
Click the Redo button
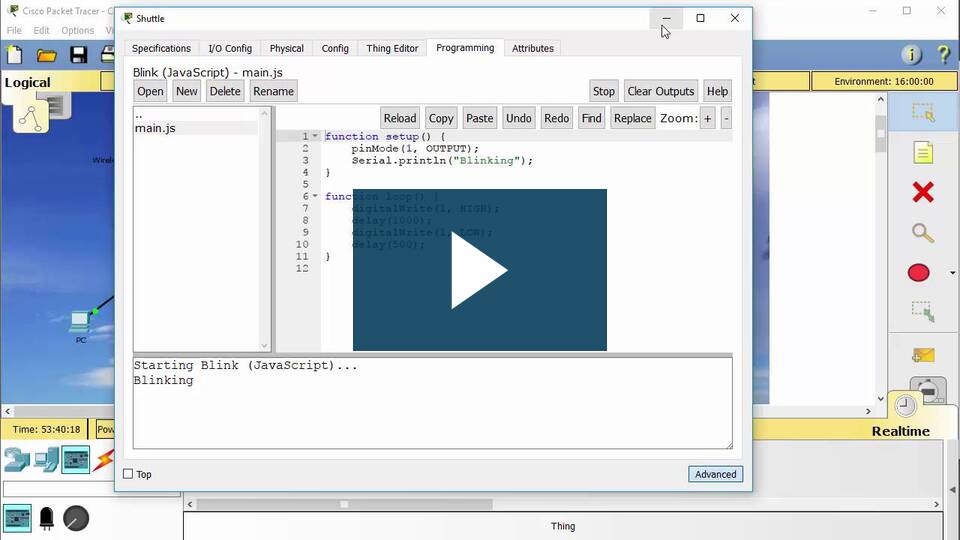point(557,118)
